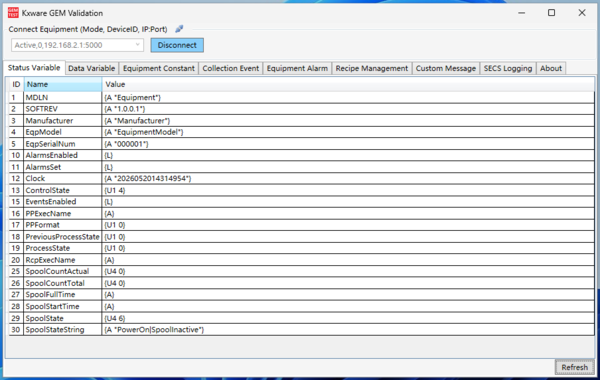
Task: Switch to the Data Variable tab
Action: click(91, 68)
